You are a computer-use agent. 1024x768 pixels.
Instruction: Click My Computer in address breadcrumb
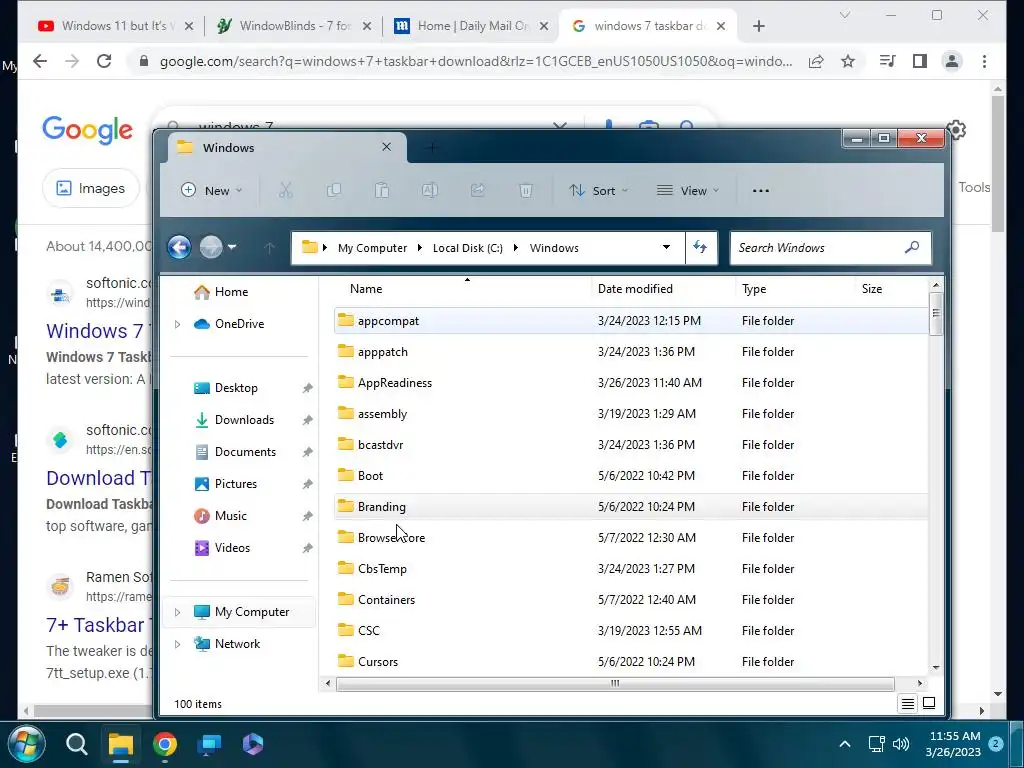point(372,248)
